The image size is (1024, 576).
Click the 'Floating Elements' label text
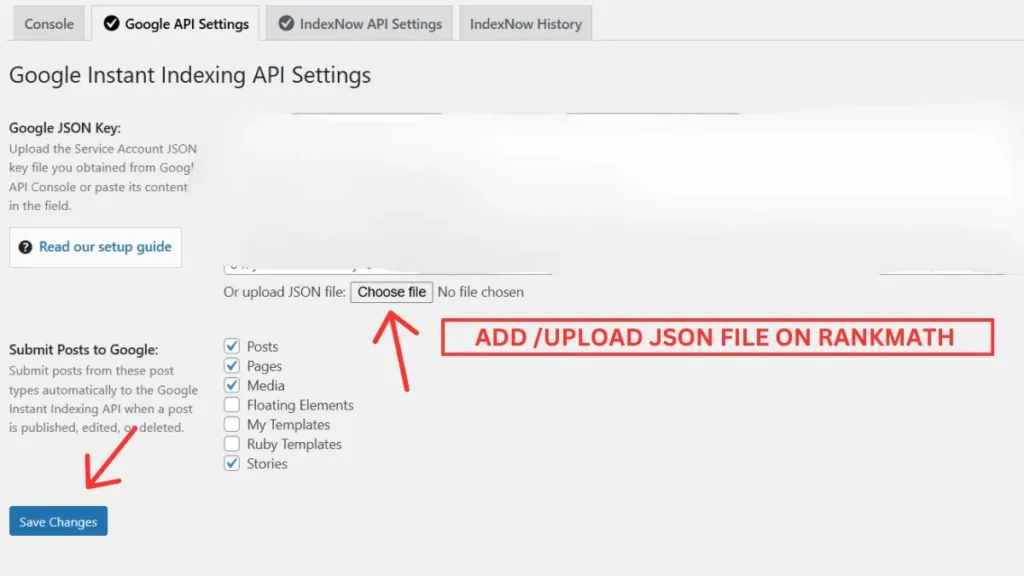(x=300, y=405)
